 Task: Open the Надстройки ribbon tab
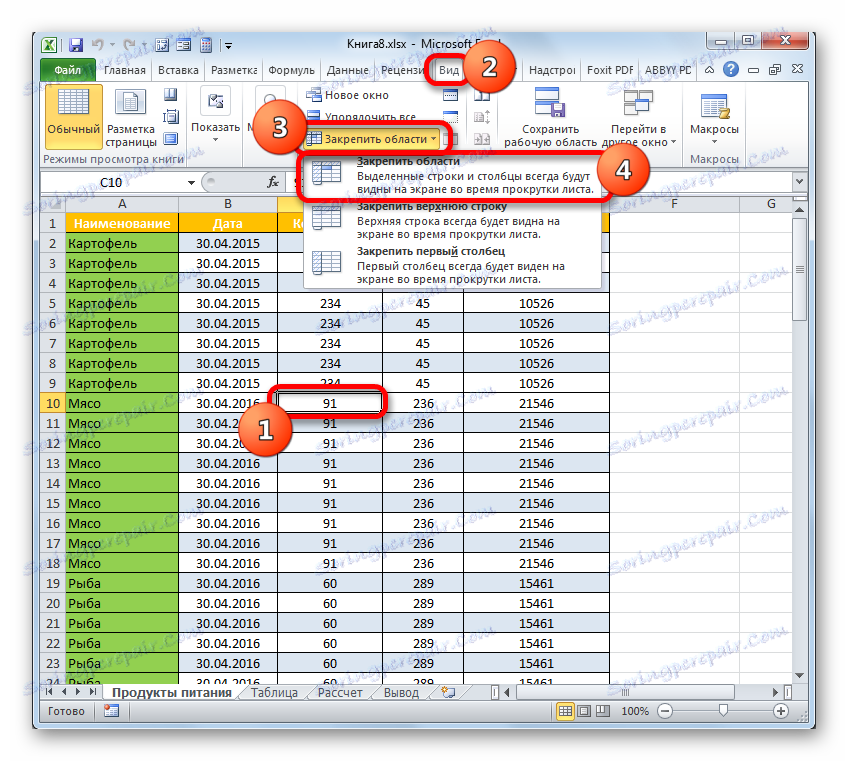[552, 70]
